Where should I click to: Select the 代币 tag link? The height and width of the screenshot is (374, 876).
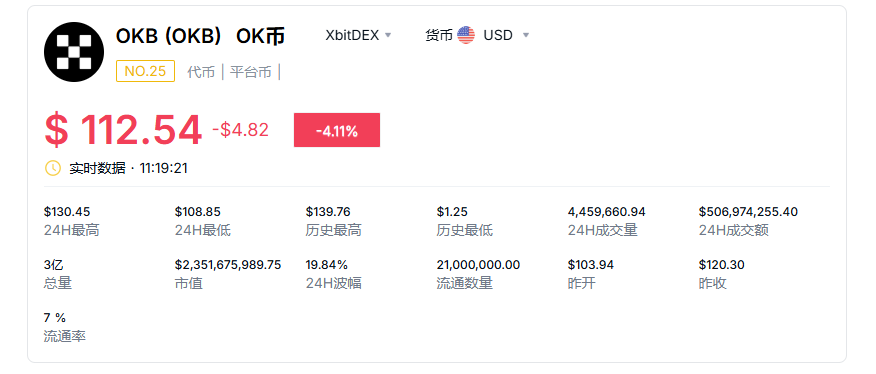click(x=201, y=72)
